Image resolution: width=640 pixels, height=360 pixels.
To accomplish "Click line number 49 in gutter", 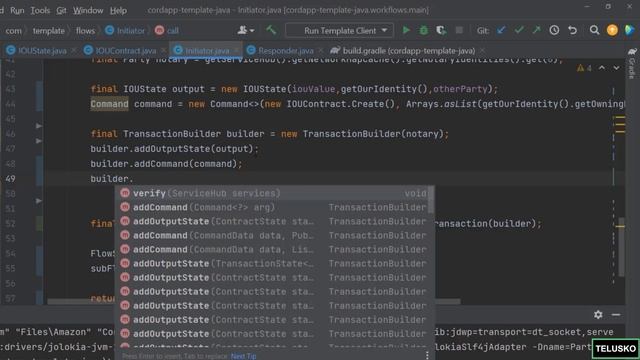I will (x=11, y=179).
